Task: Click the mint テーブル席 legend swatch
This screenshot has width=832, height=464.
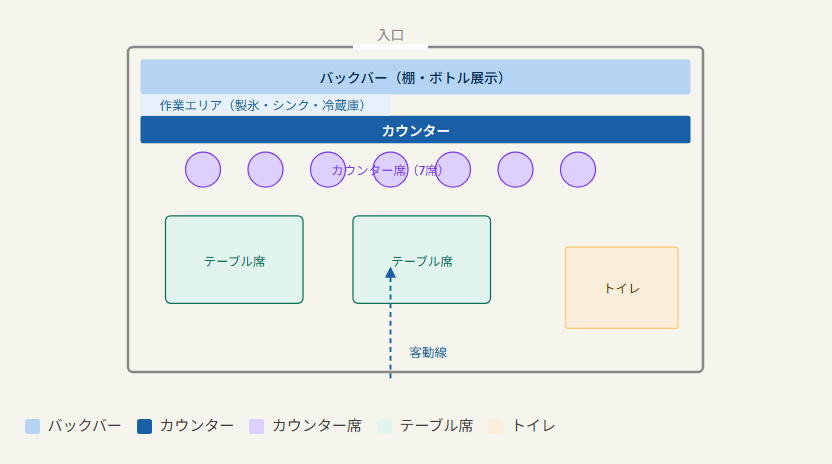Action: [384, 426]
